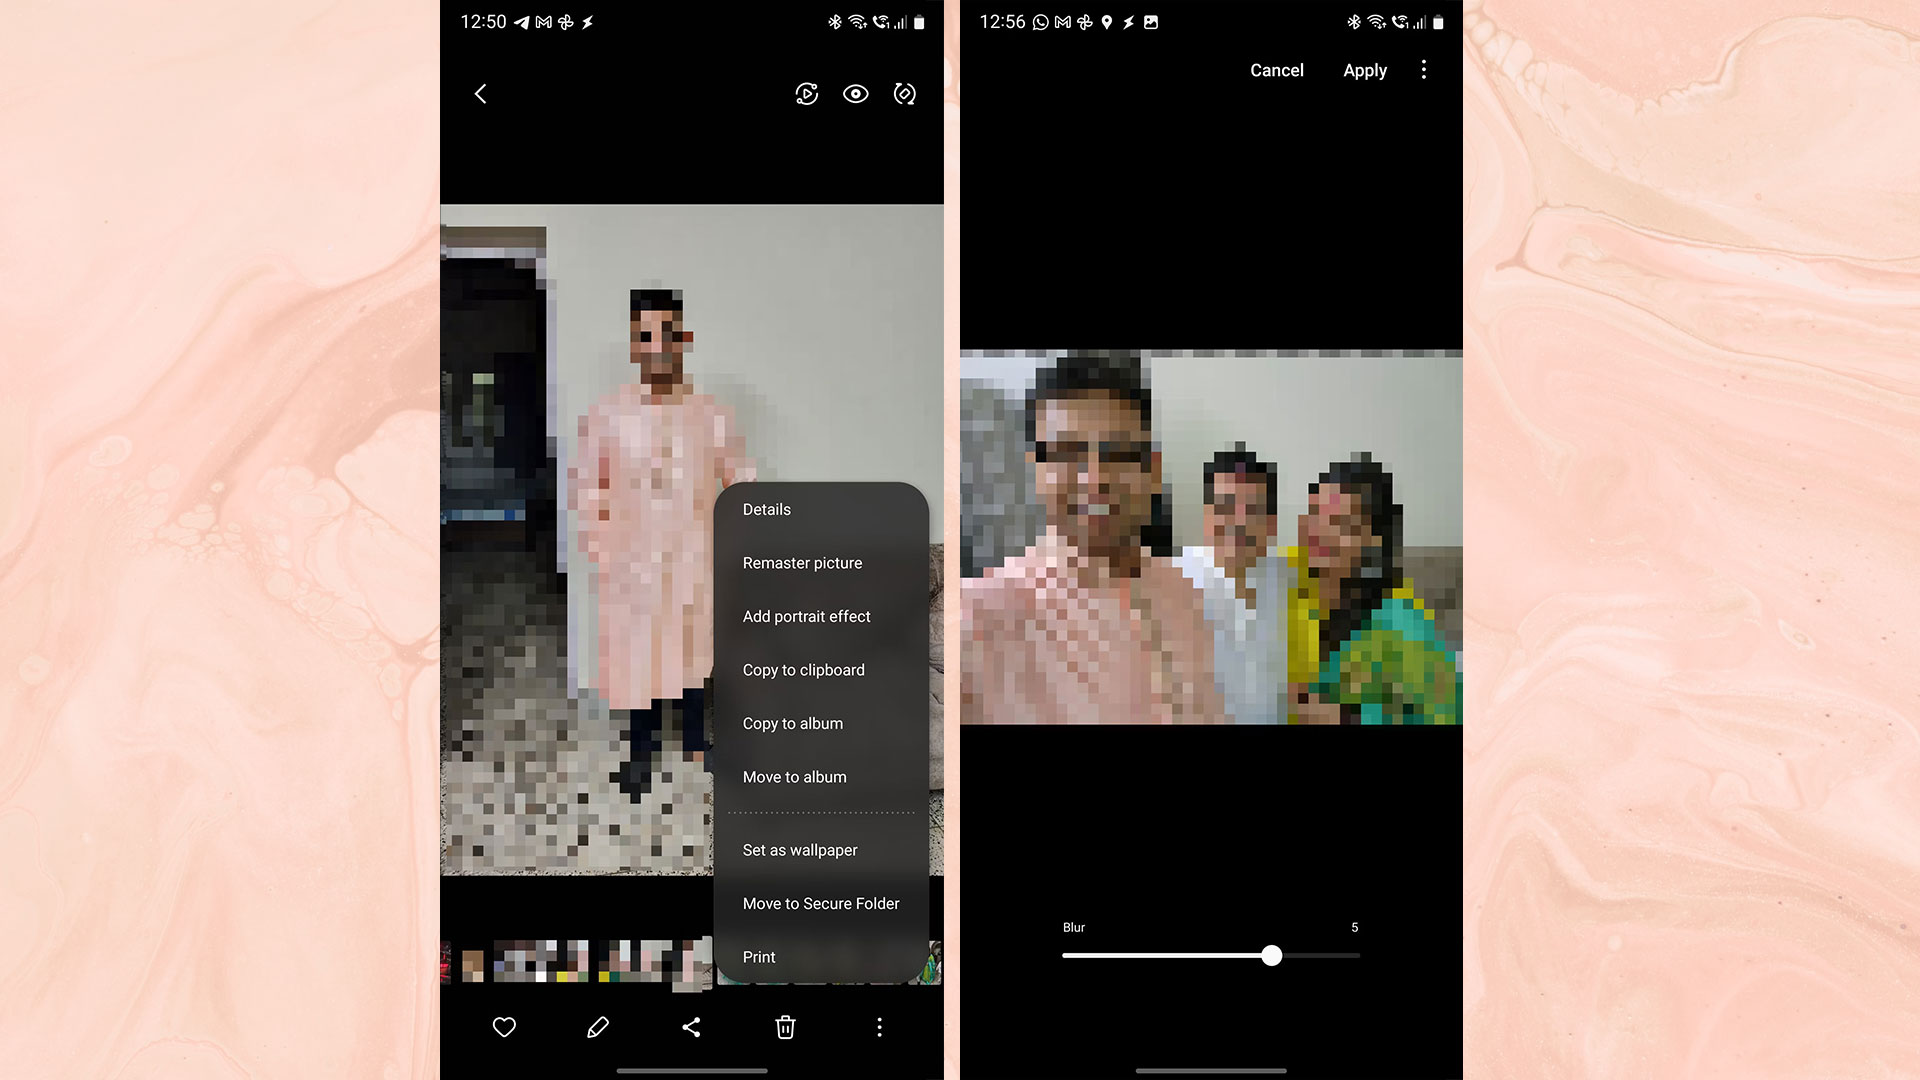Viewport: 1920px width, 1080px height.
Task: Tap the share icon bottom bar
Action: tap(691, 1027)
